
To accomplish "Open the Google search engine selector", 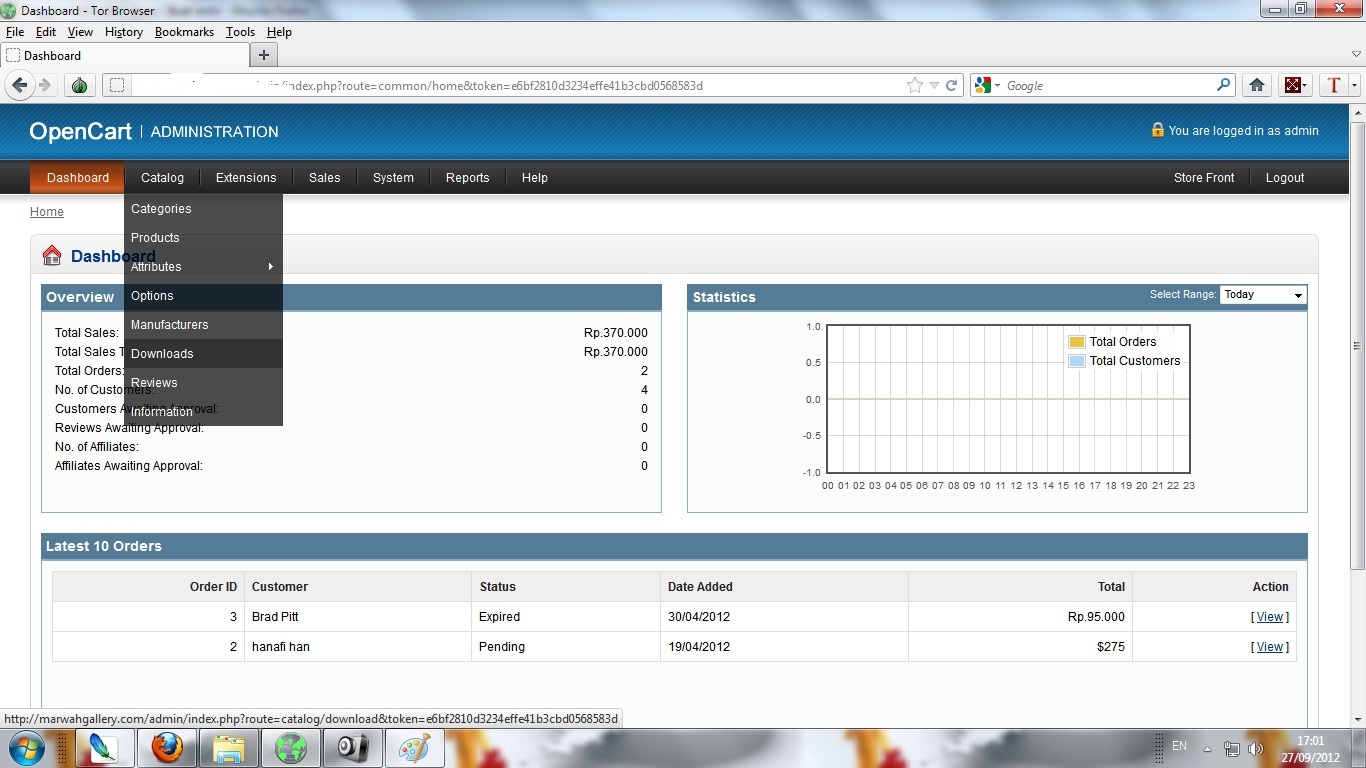I will point(987,86).
